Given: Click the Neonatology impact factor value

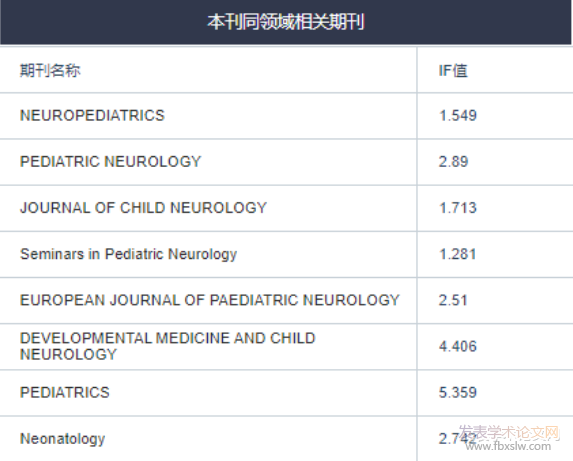Looking at the screenshot, I should pyautogui.click(x=458, y=439).
